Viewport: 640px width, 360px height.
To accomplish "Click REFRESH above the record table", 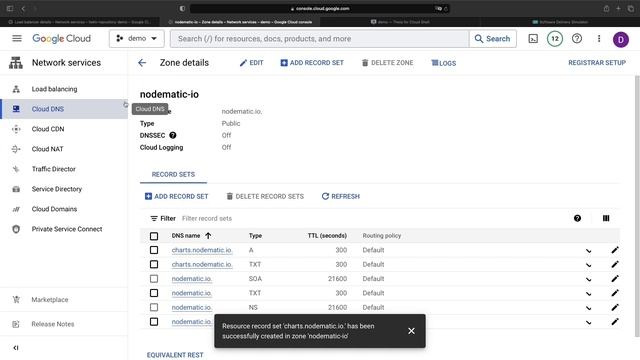I will [341, 196].
